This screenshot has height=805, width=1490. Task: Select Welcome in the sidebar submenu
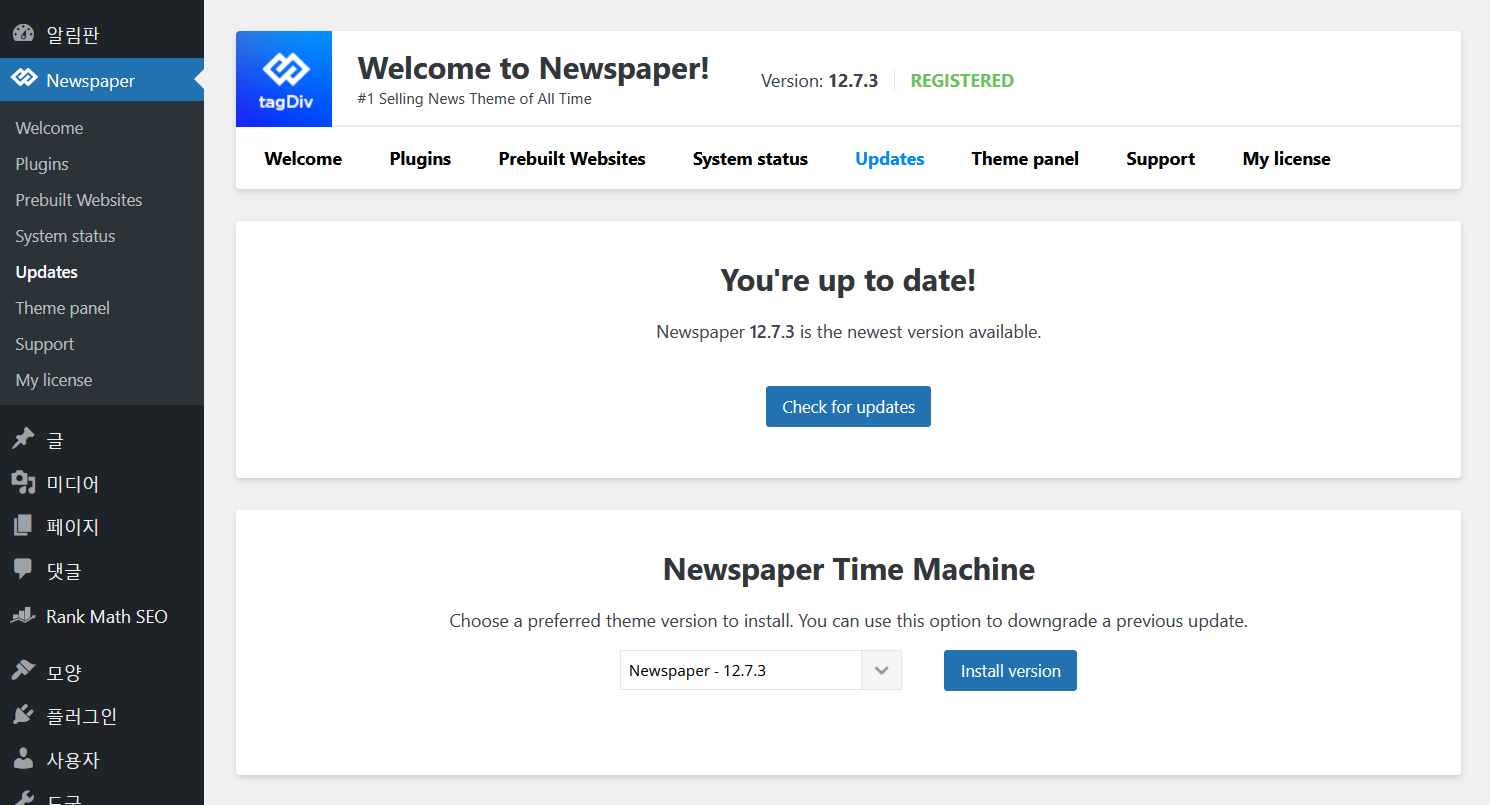click(x=49, y=128)
